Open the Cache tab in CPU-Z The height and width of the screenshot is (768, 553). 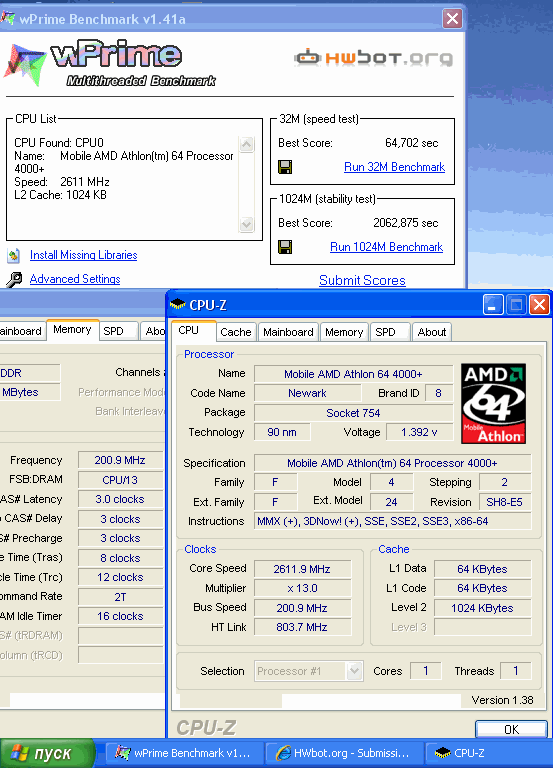click(236, 332)
